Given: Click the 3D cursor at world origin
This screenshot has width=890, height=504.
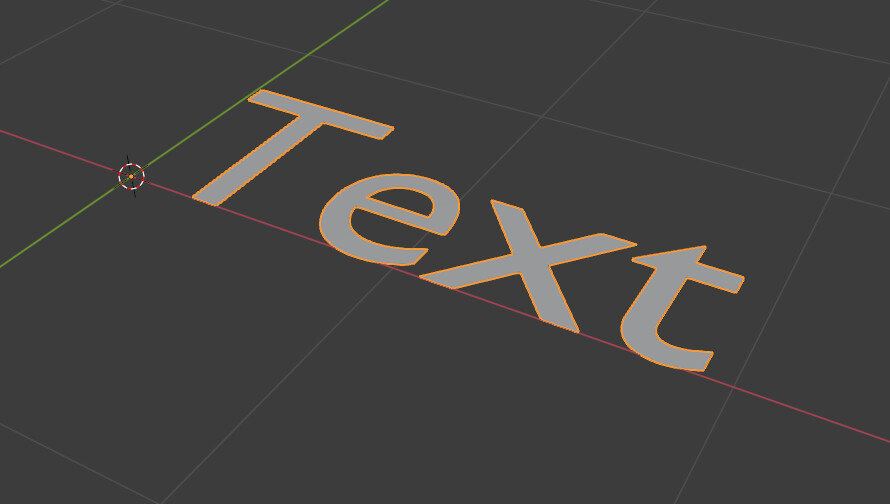Looking at the screenshot, I should point(131,177).
